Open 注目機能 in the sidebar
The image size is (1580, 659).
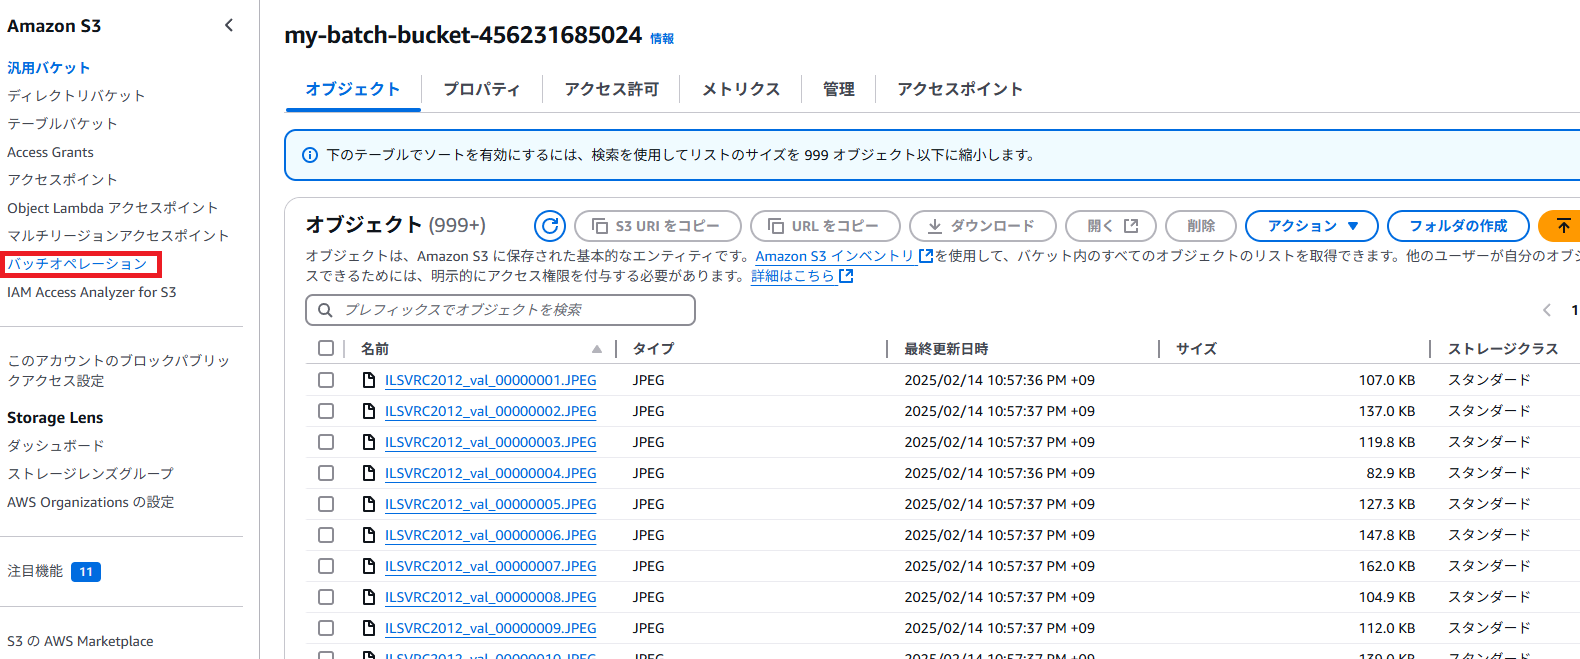pos(35,571)
